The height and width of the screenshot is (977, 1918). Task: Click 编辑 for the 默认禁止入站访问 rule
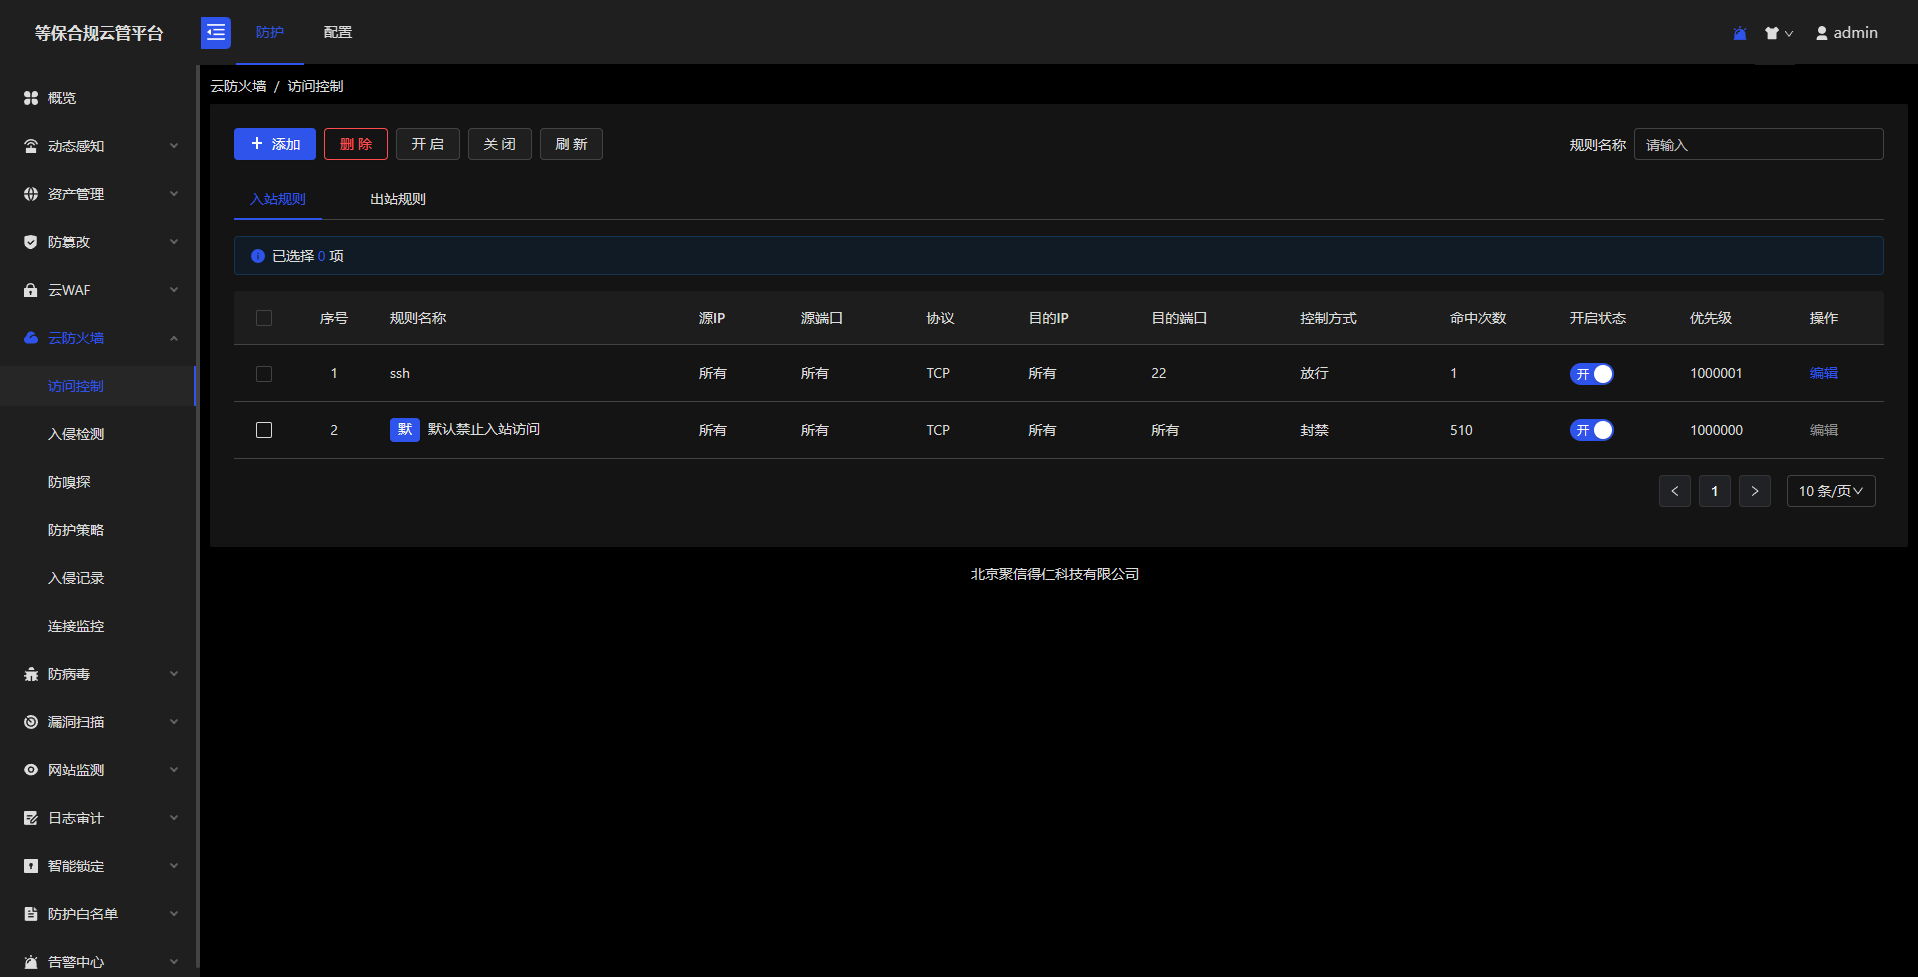coord(1824,430)
